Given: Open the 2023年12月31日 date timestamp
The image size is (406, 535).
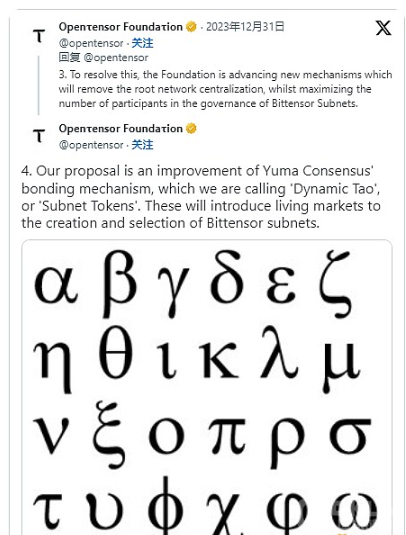Looking at the screenshot, I should (x=245, y=27).
